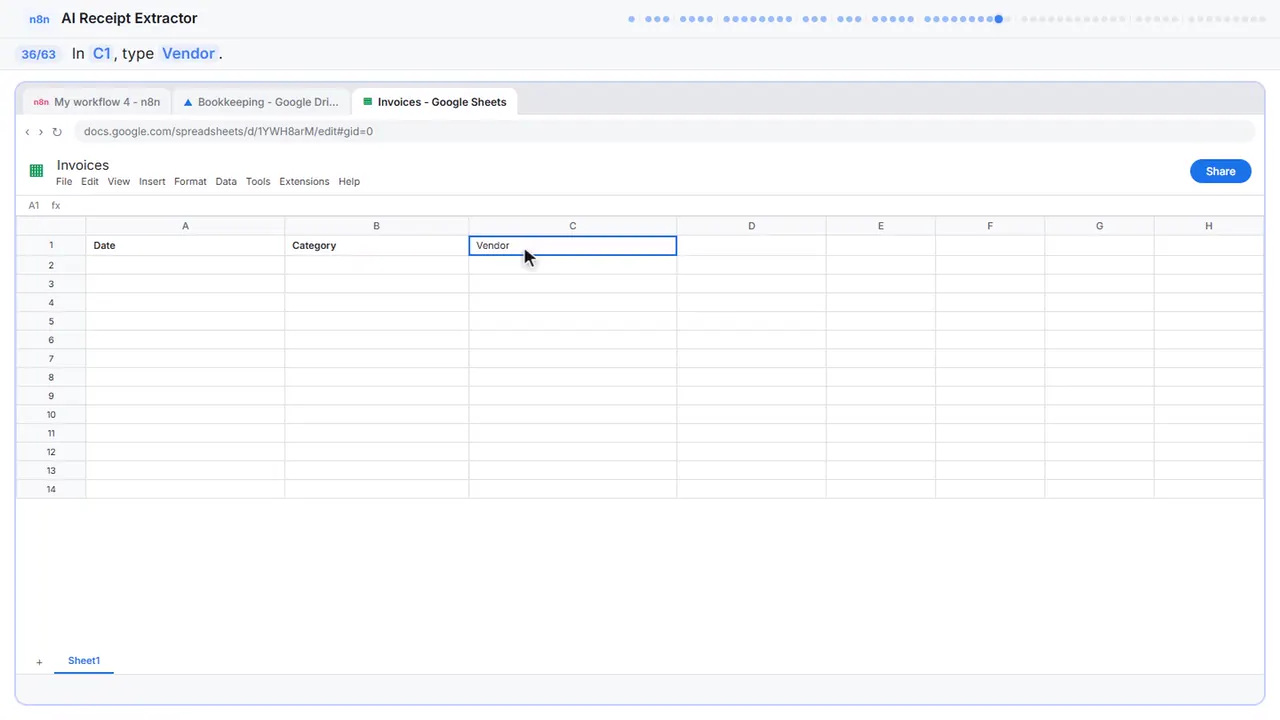Open the Tools menu
This screenshot has height=720, width=1280.
[x=258, y=182]
